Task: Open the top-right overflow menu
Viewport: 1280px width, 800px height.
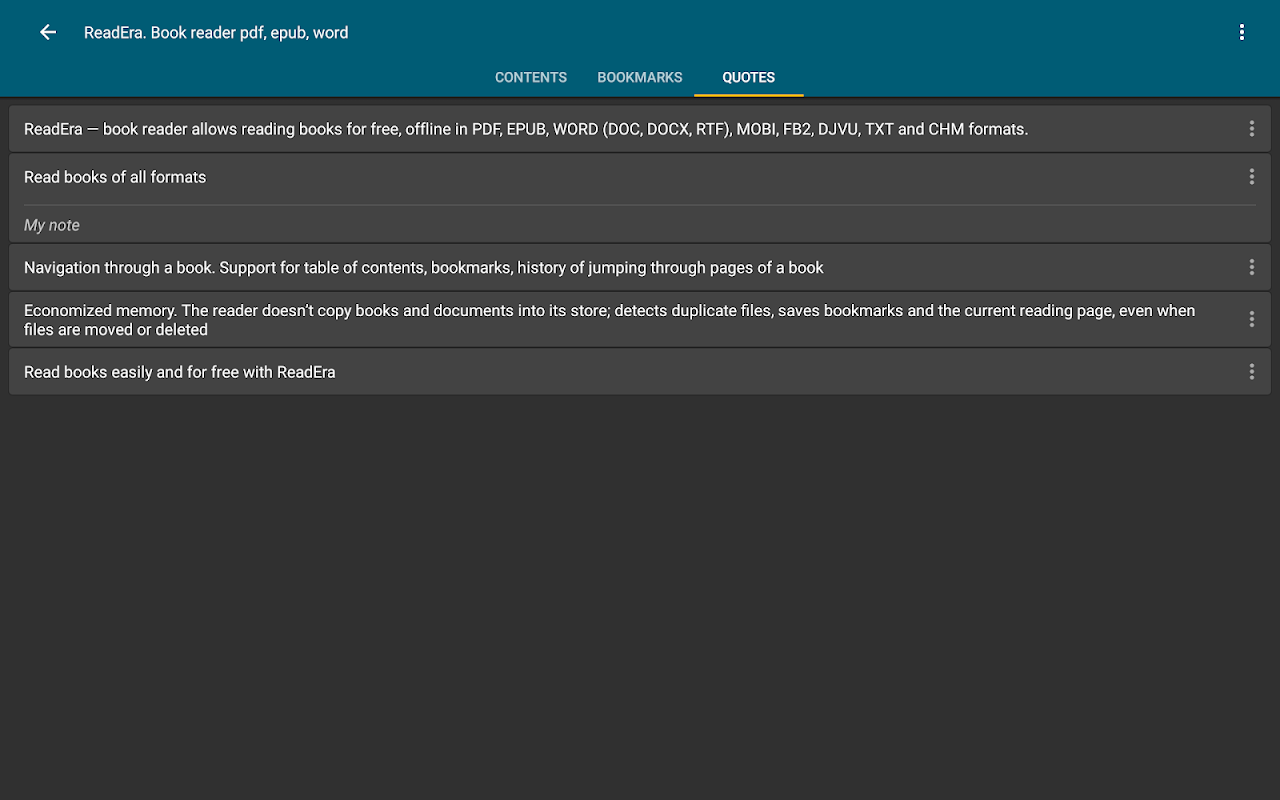Action: coord(1241,32)
